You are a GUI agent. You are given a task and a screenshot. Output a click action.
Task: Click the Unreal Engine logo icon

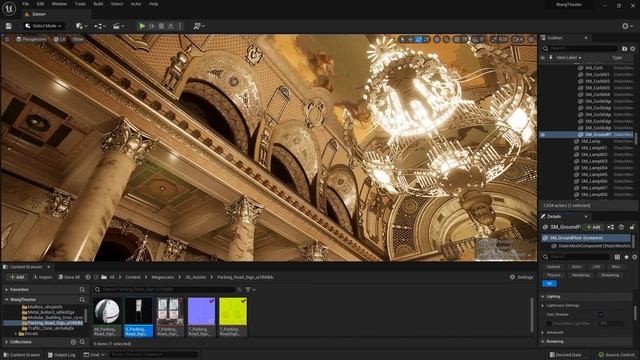point(9,9)
